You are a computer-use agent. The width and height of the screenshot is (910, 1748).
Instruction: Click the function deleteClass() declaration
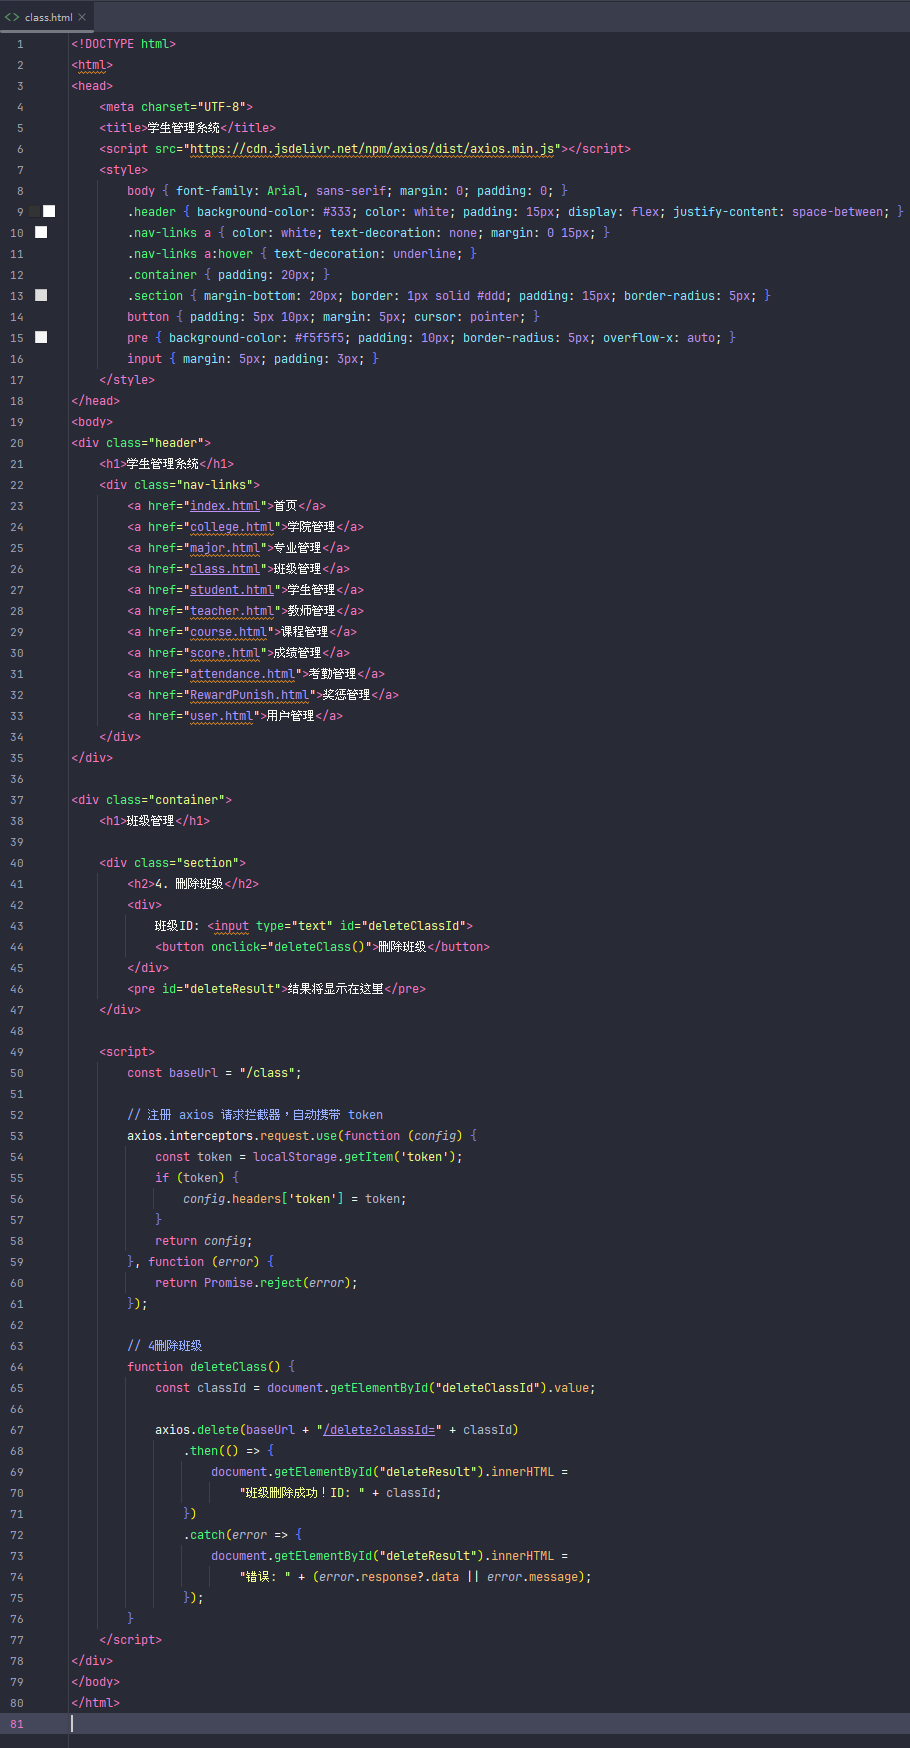point(211,1367)
